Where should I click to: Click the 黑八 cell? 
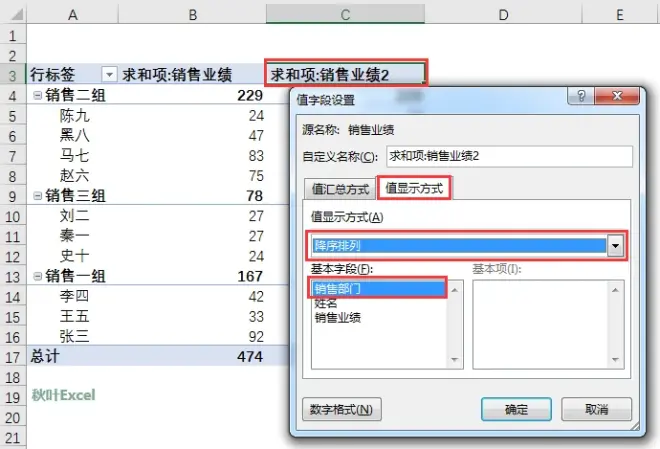pos(74,135)
